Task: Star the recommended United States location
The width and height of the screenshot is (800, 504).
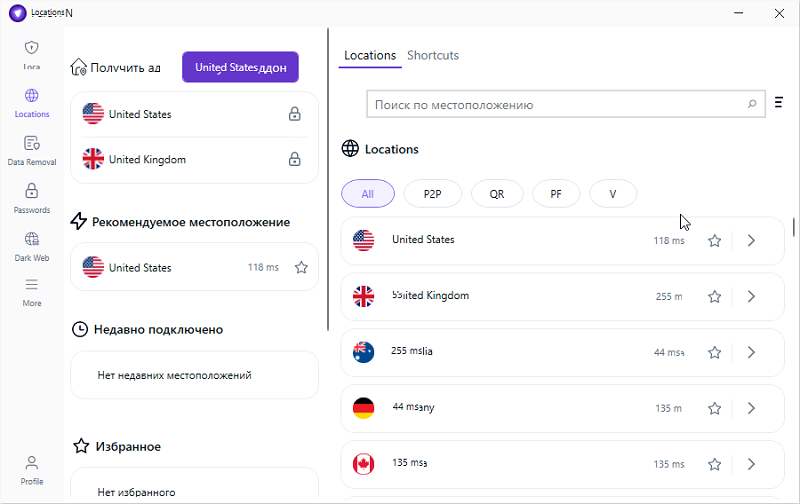Action: coord(301,268)
